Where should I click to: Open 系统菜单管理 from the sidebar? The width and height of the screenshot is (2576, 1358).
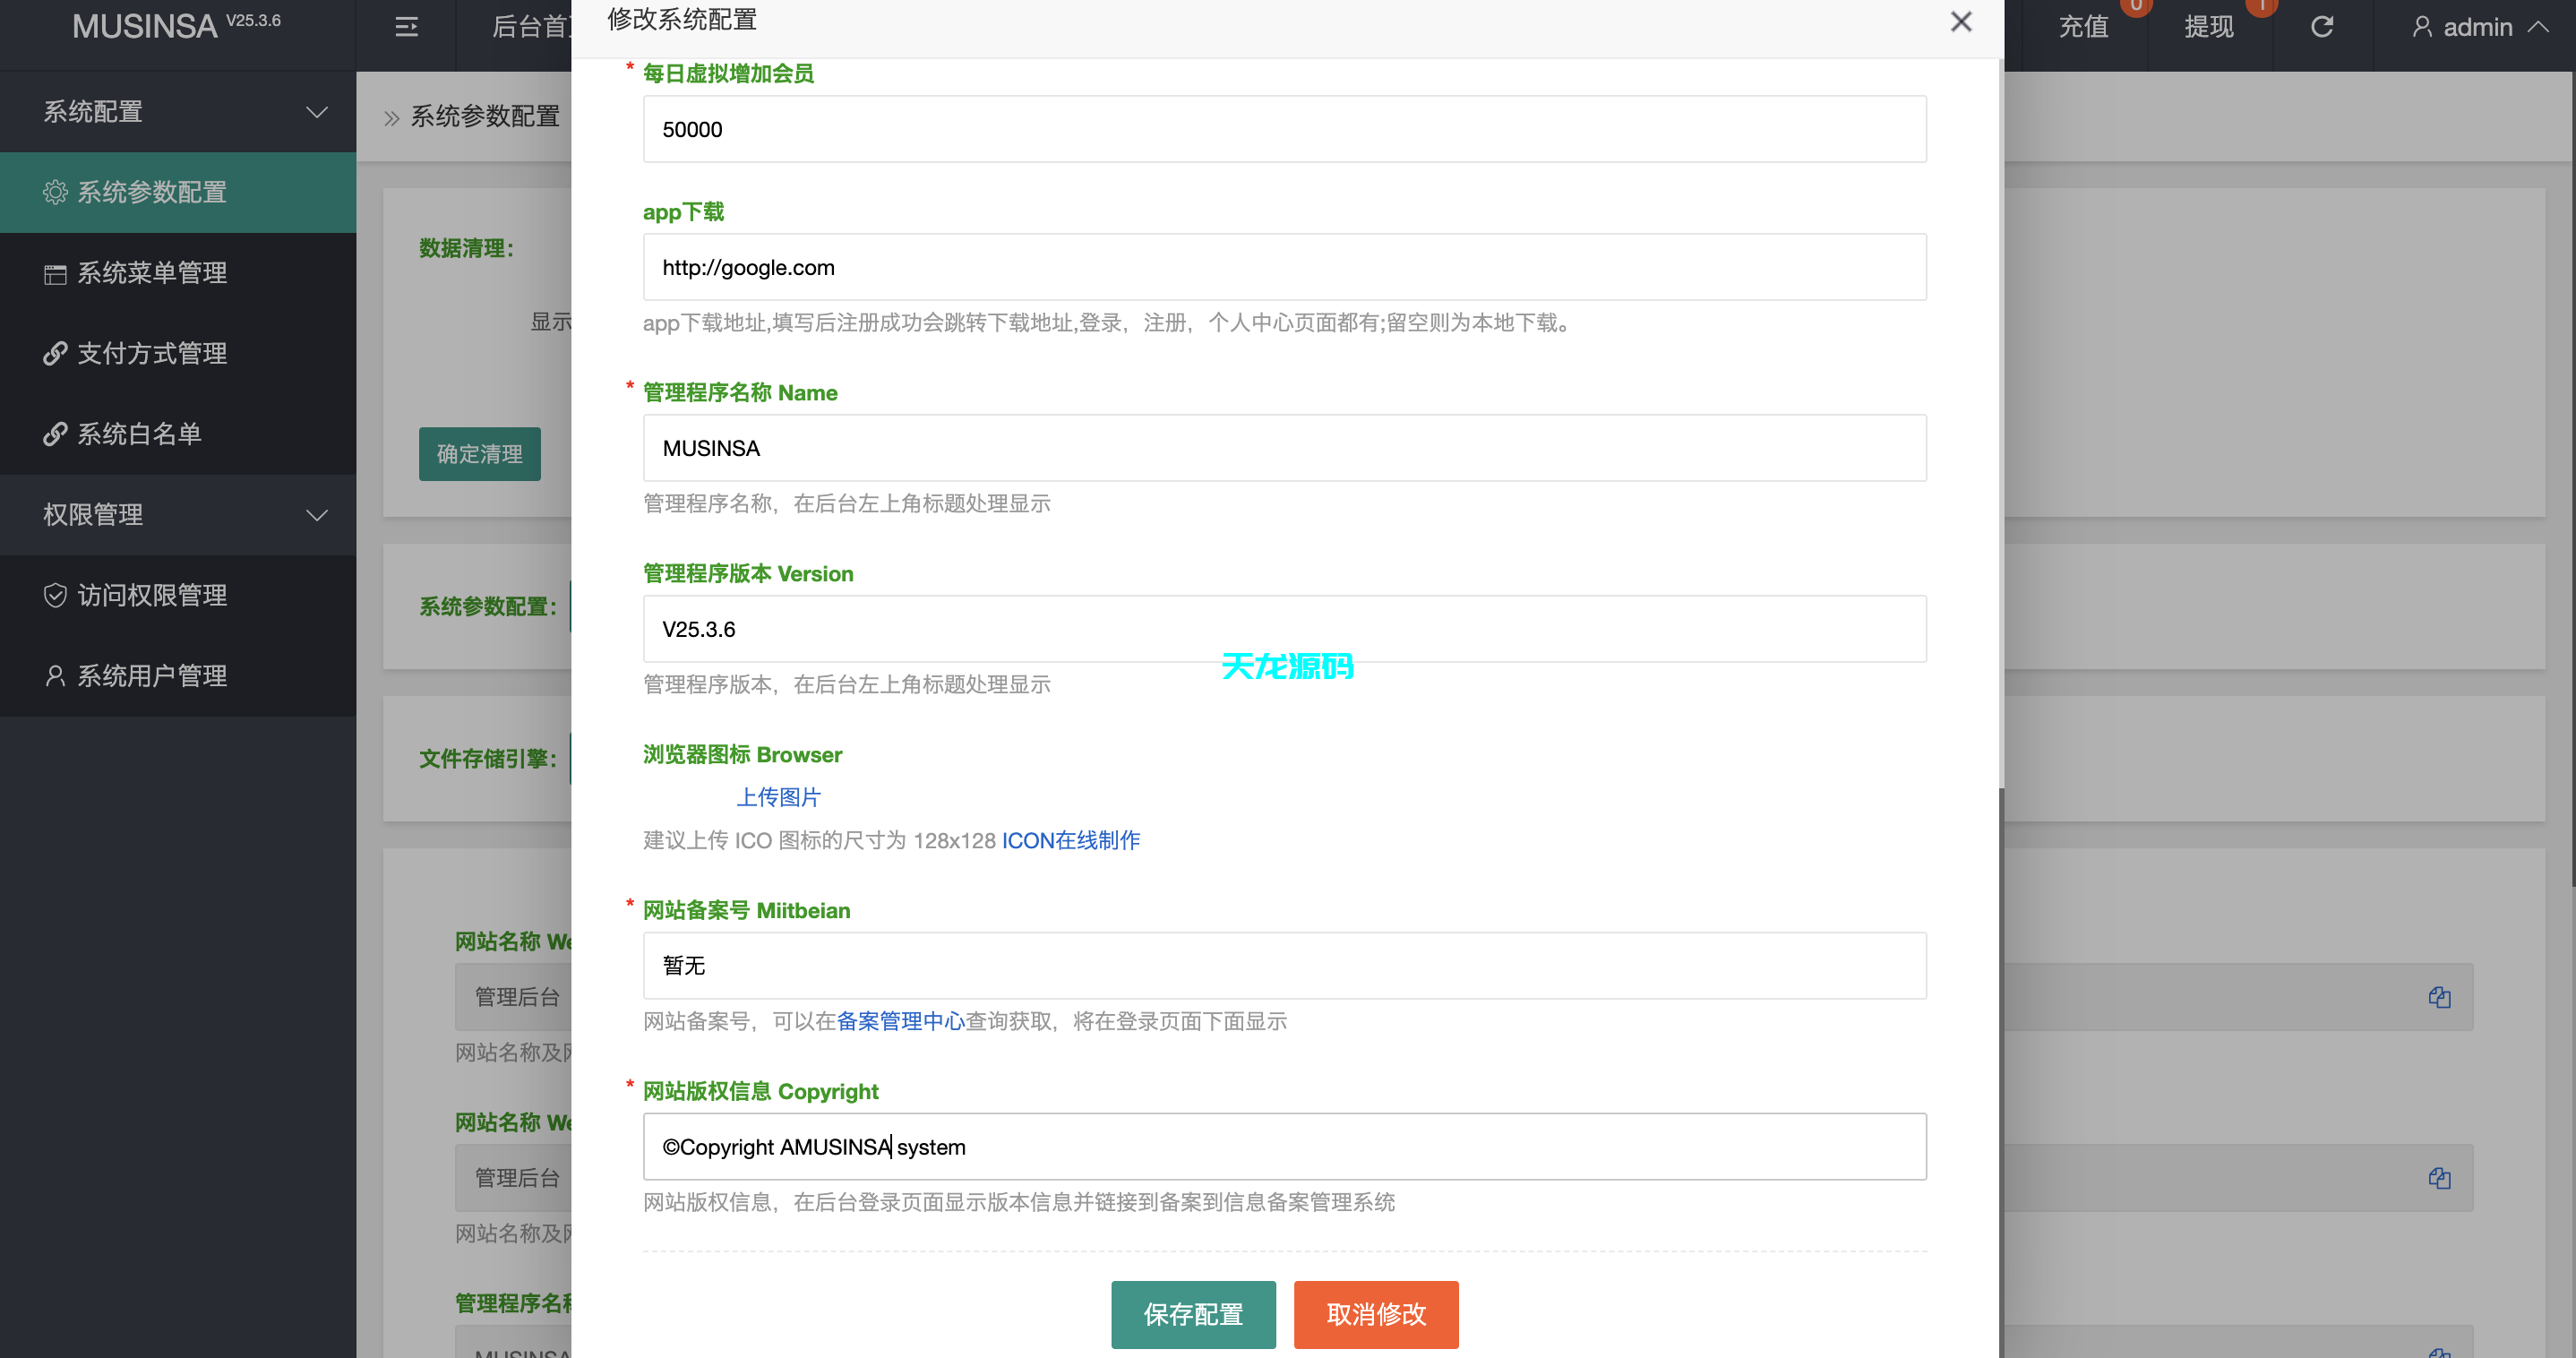tap(151, 272)
